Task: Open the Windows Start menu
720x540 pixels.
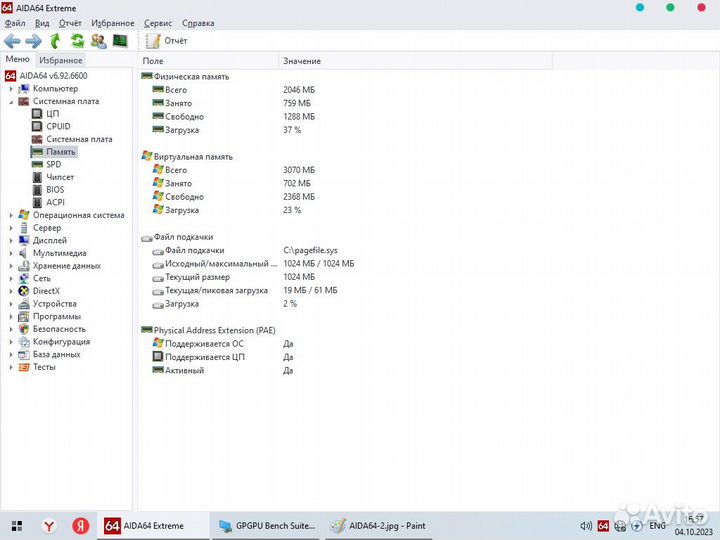Action: click(17, 526)
